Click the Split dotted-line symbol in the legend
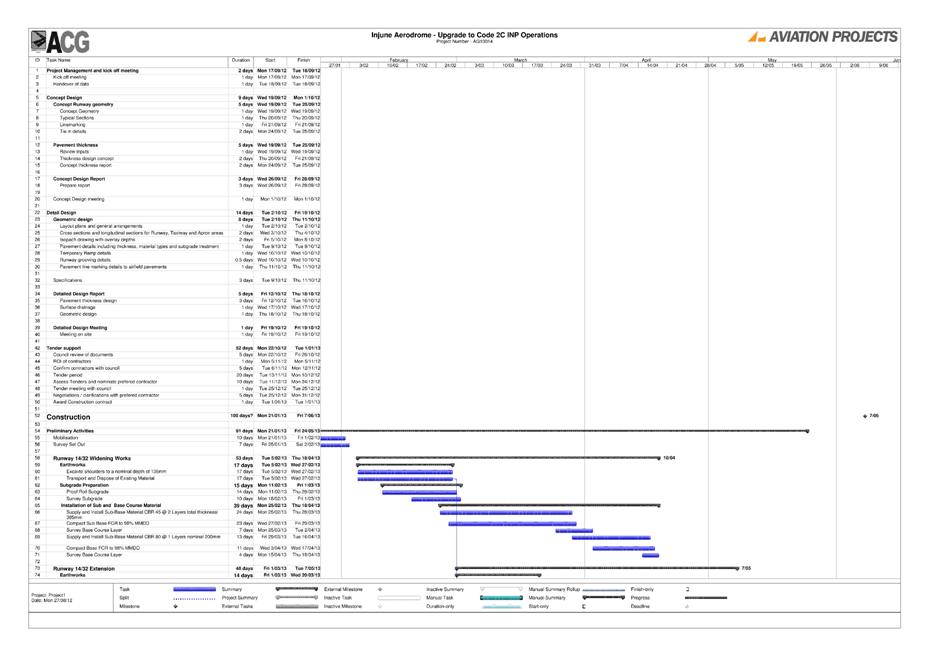Image resolution: width=928 pixels, height=656 pixels. coord(195,598)
